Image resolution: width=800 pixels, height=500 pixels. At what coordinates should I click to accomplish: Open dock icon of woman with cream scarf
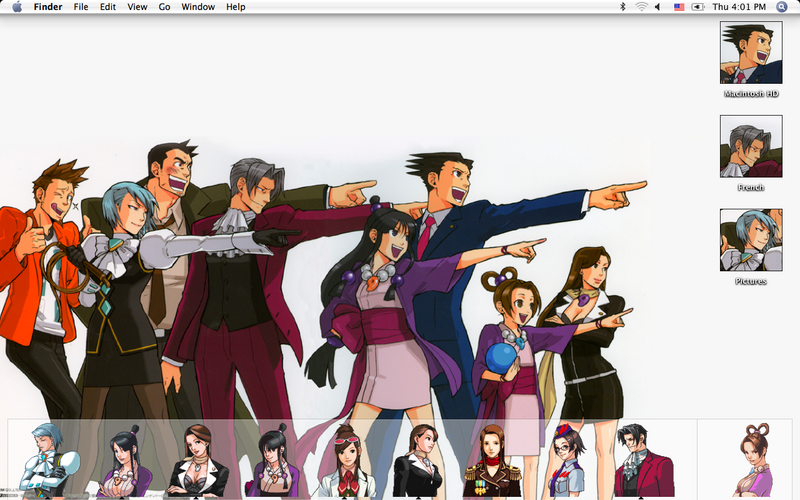pos(199,461)
